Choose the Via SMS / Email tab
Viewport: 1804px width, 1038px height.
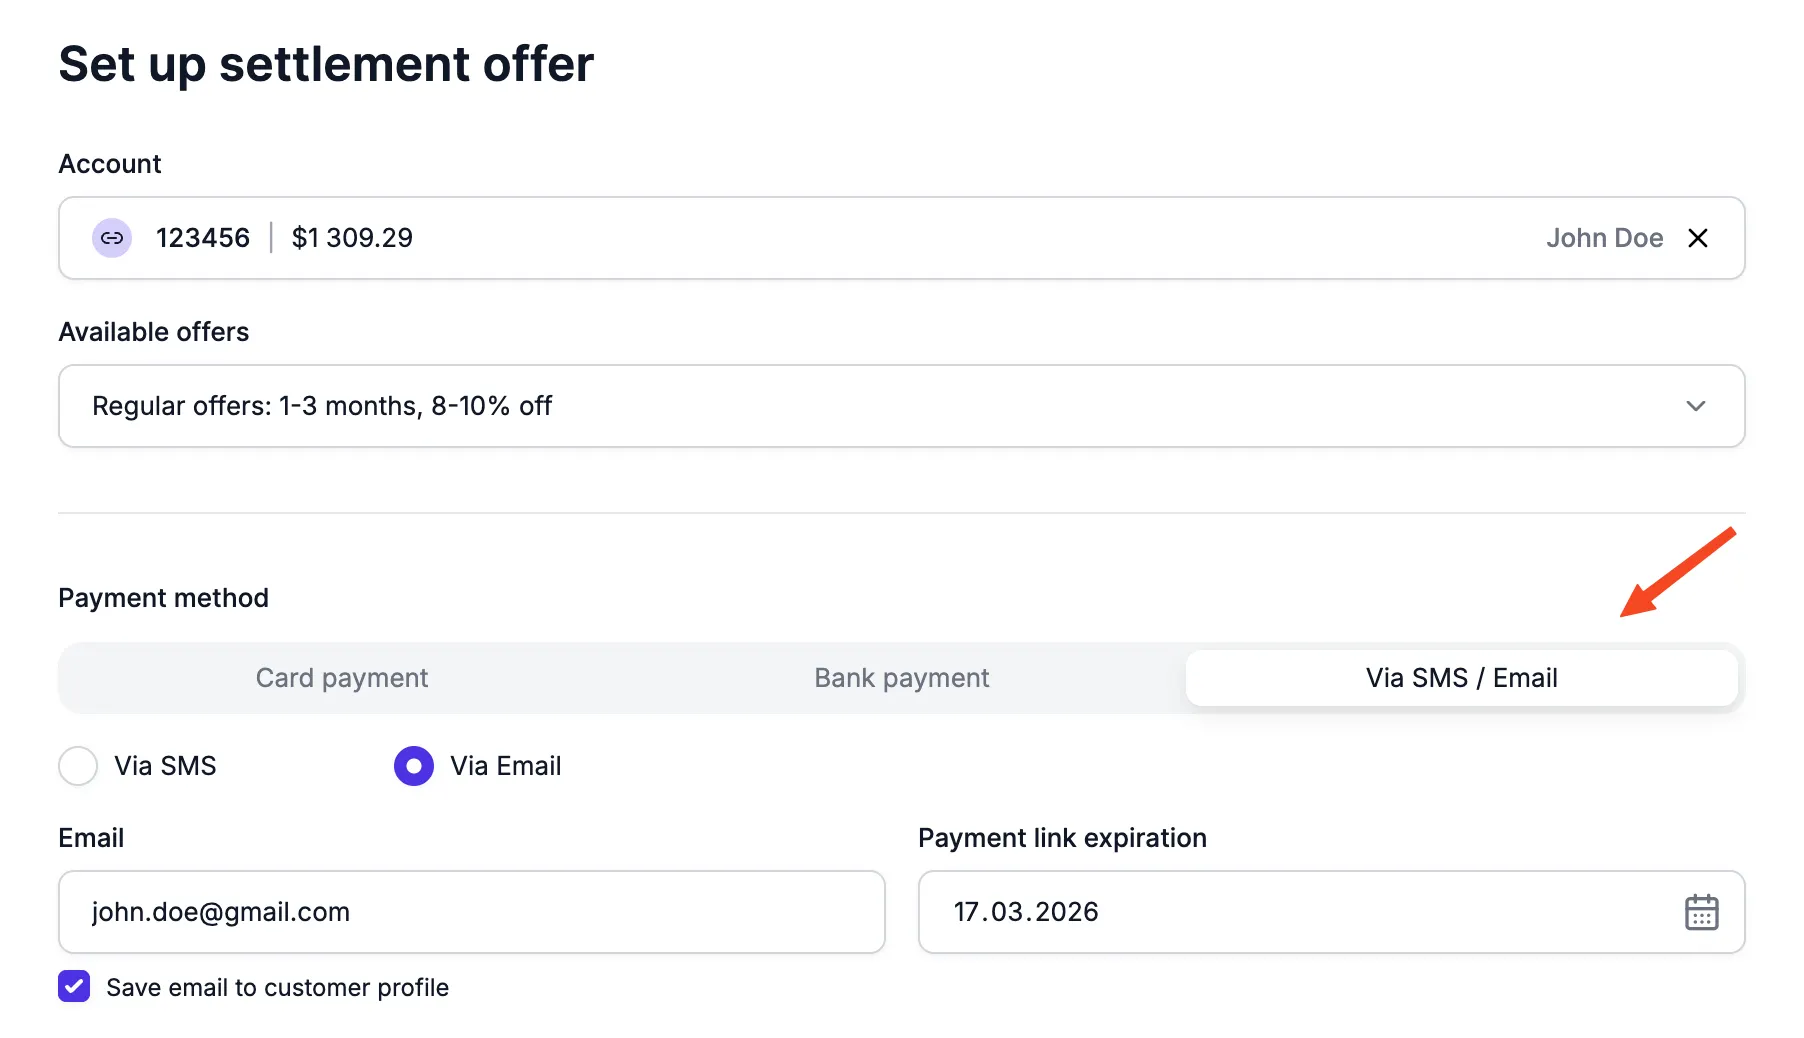tap(1460, 678)
